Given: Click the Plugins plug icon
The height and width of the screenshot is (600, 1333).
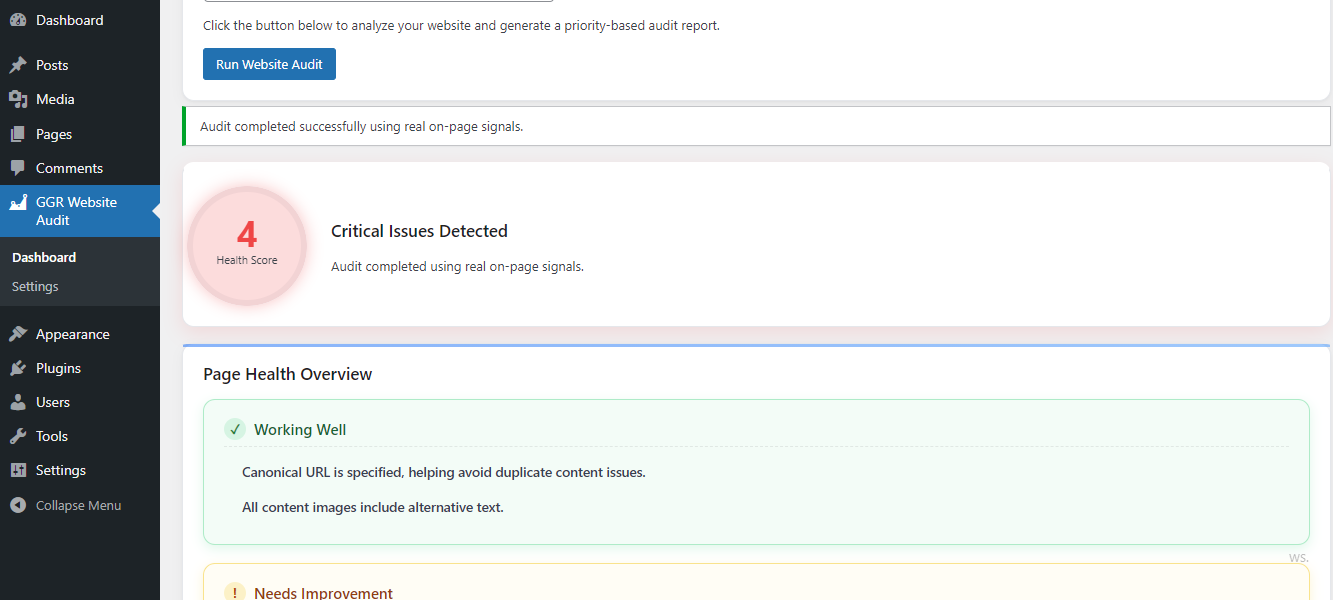Looking at the screenshot, I should point(18,367).
